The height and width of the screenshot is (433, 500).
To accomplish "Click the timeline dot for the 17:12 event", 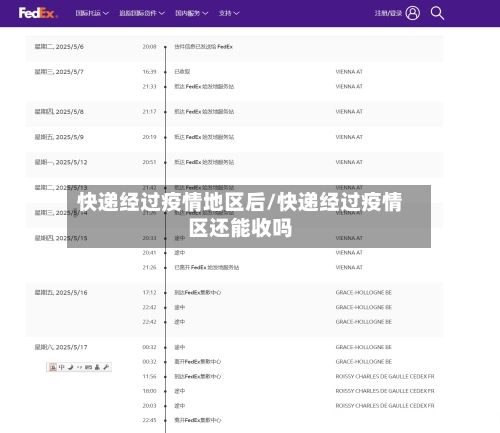I will tap(165, 293).
